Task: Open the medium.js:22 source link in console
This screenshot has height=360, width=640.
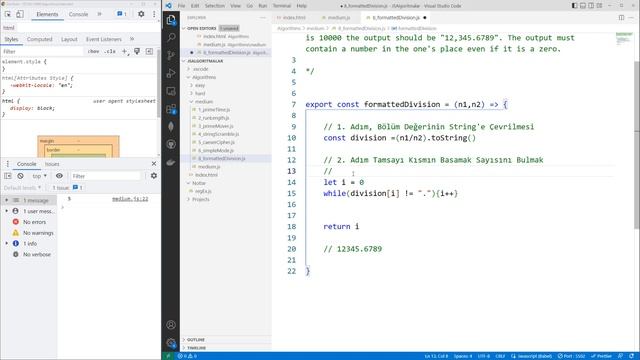Action: tap(130, 199)
